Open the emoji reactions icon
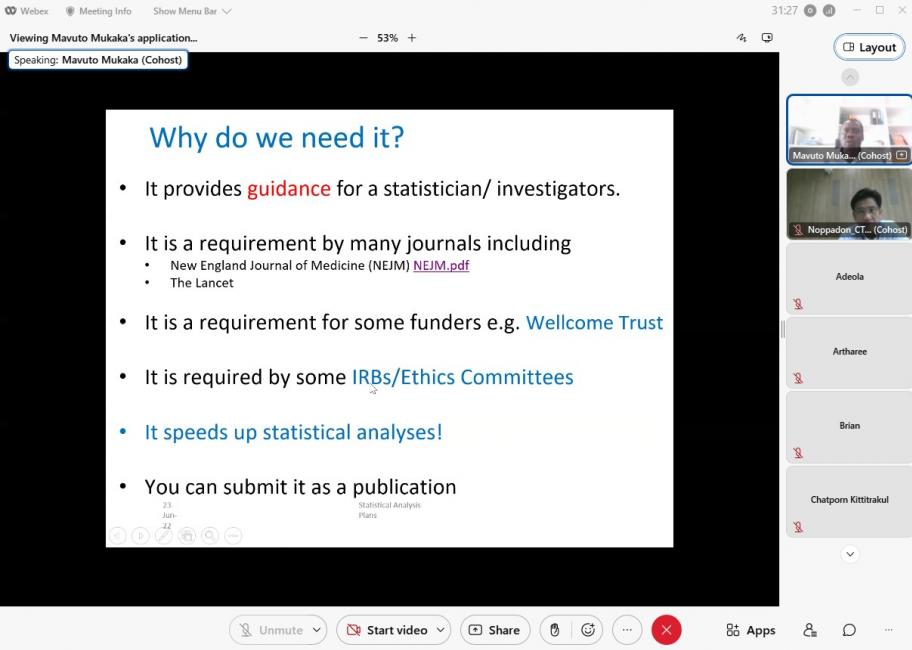The image size is (912, 650). pyautogui.click(x=588, y=630)
